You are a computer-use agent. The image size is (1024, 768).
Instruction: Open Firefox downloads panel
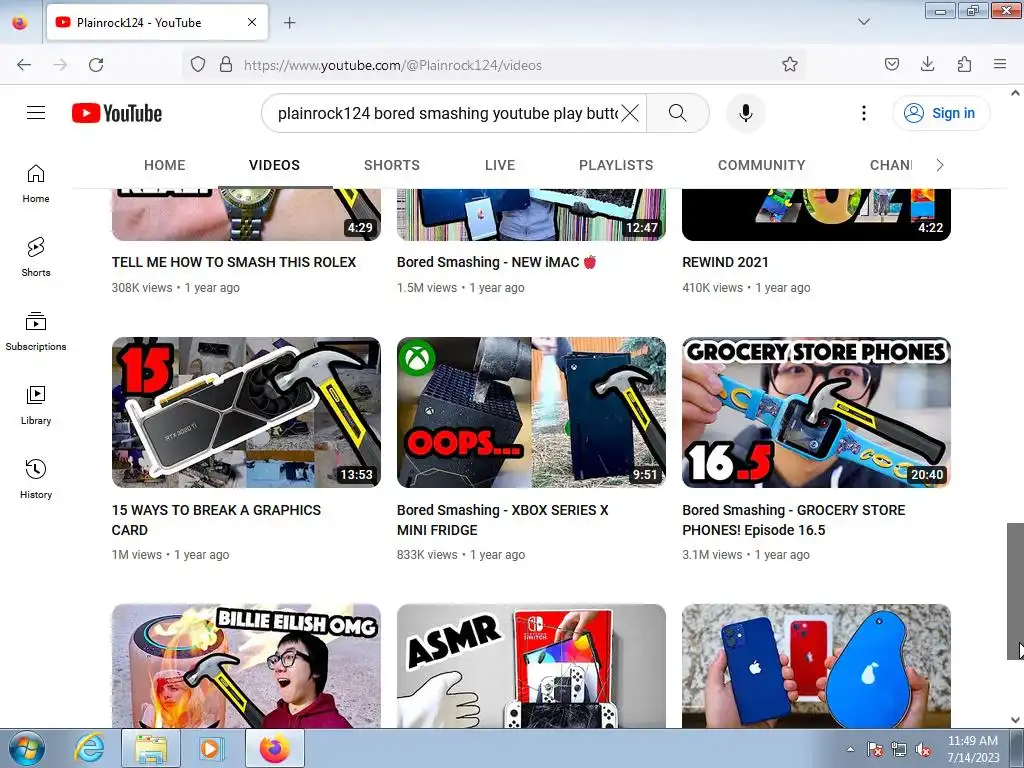click(x=927, y=65)
